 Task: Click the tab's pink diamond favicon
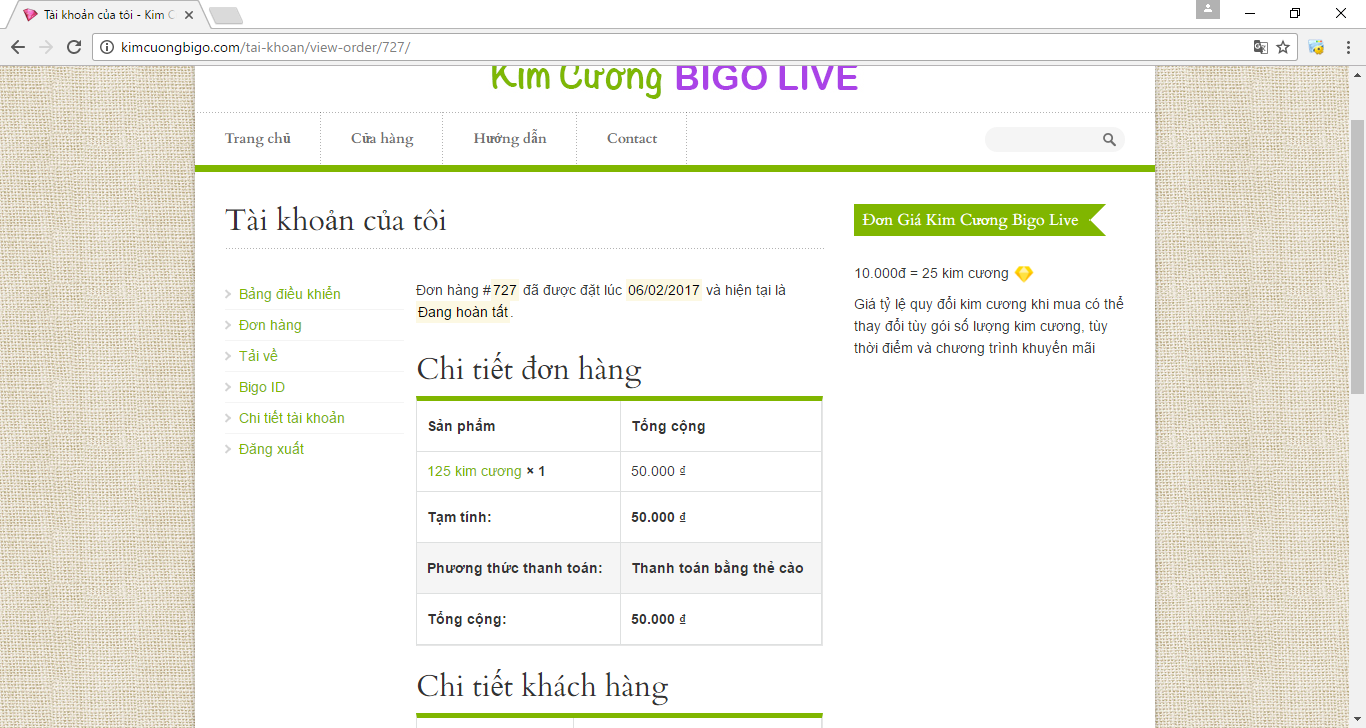29,15
